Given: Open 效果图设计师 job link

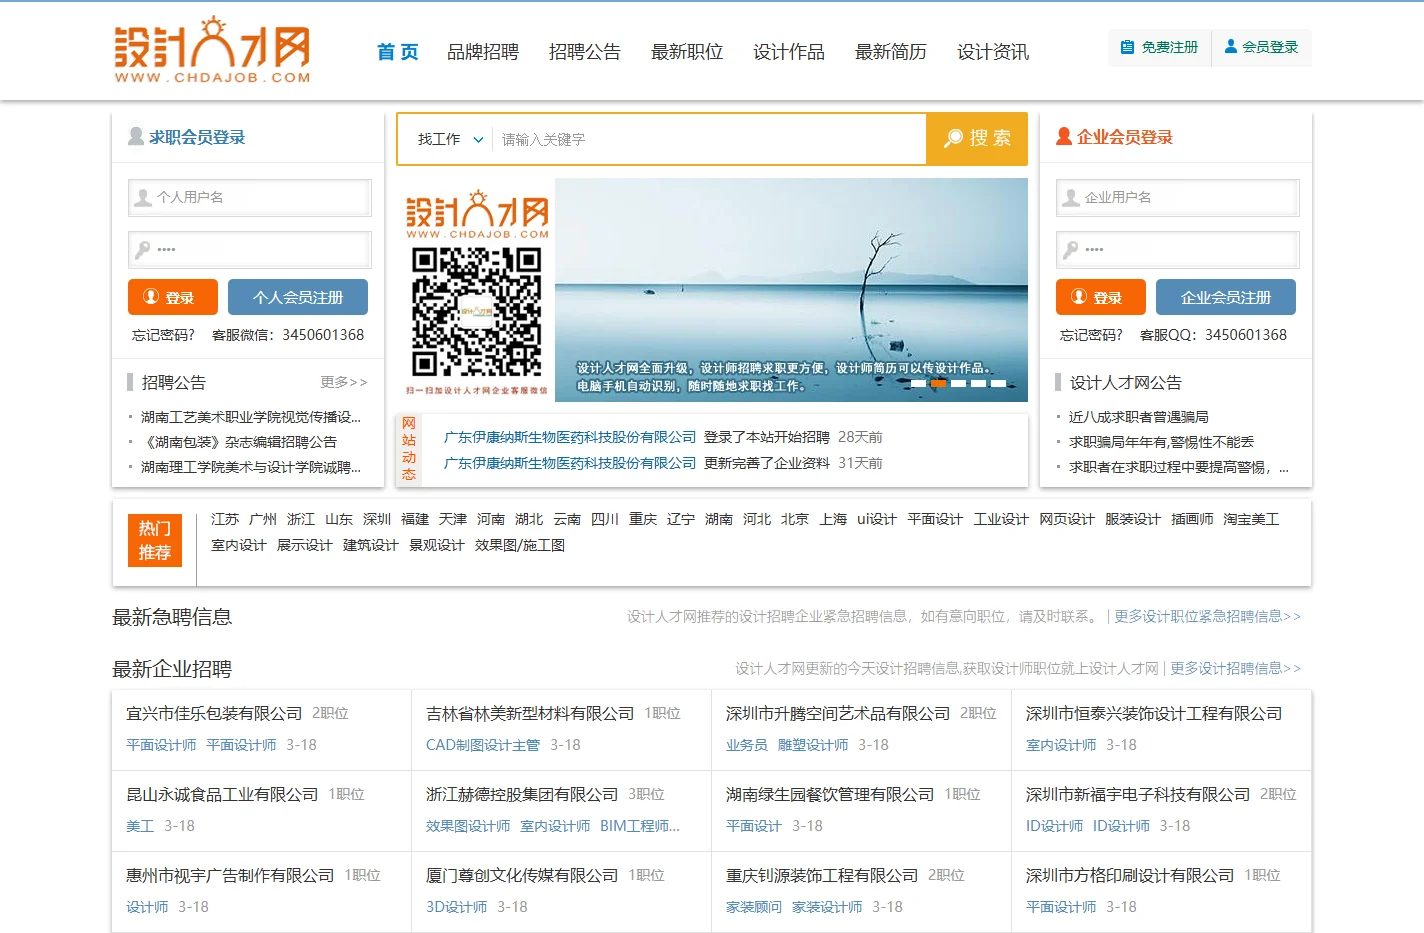Looking at the screenshot, I should pos(468,826).
